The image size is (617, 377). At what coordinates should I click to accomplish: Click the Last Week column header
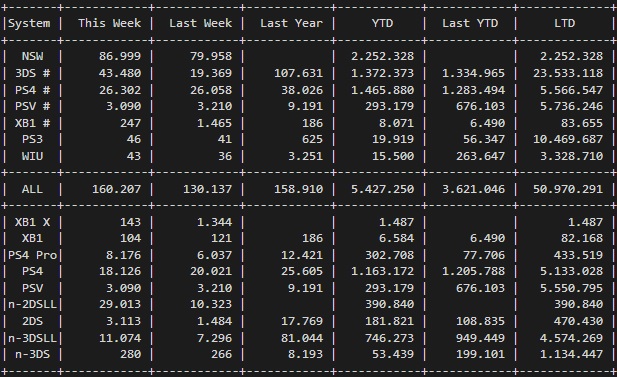[x=200, y=23]
